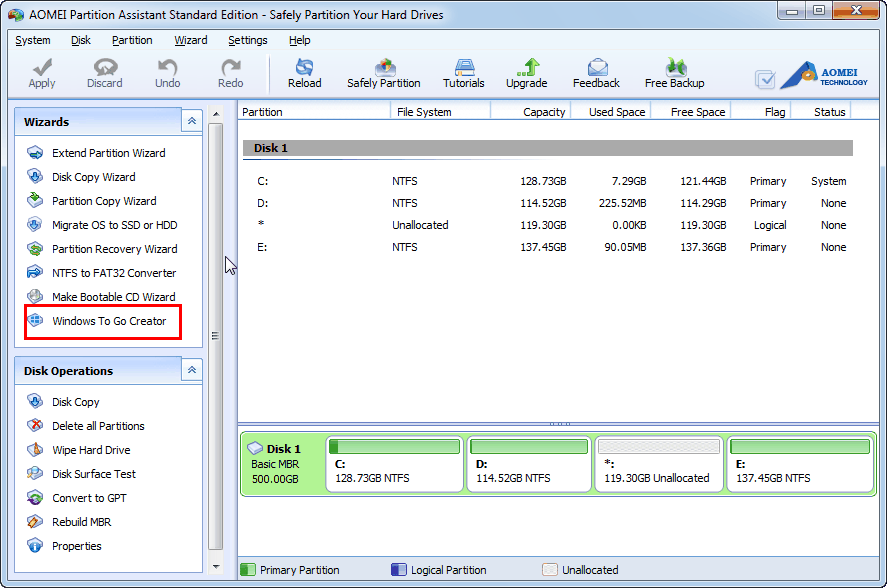Select the Unallocated * partition row
The width and height of the screenshot is (887, 588).
548,225
